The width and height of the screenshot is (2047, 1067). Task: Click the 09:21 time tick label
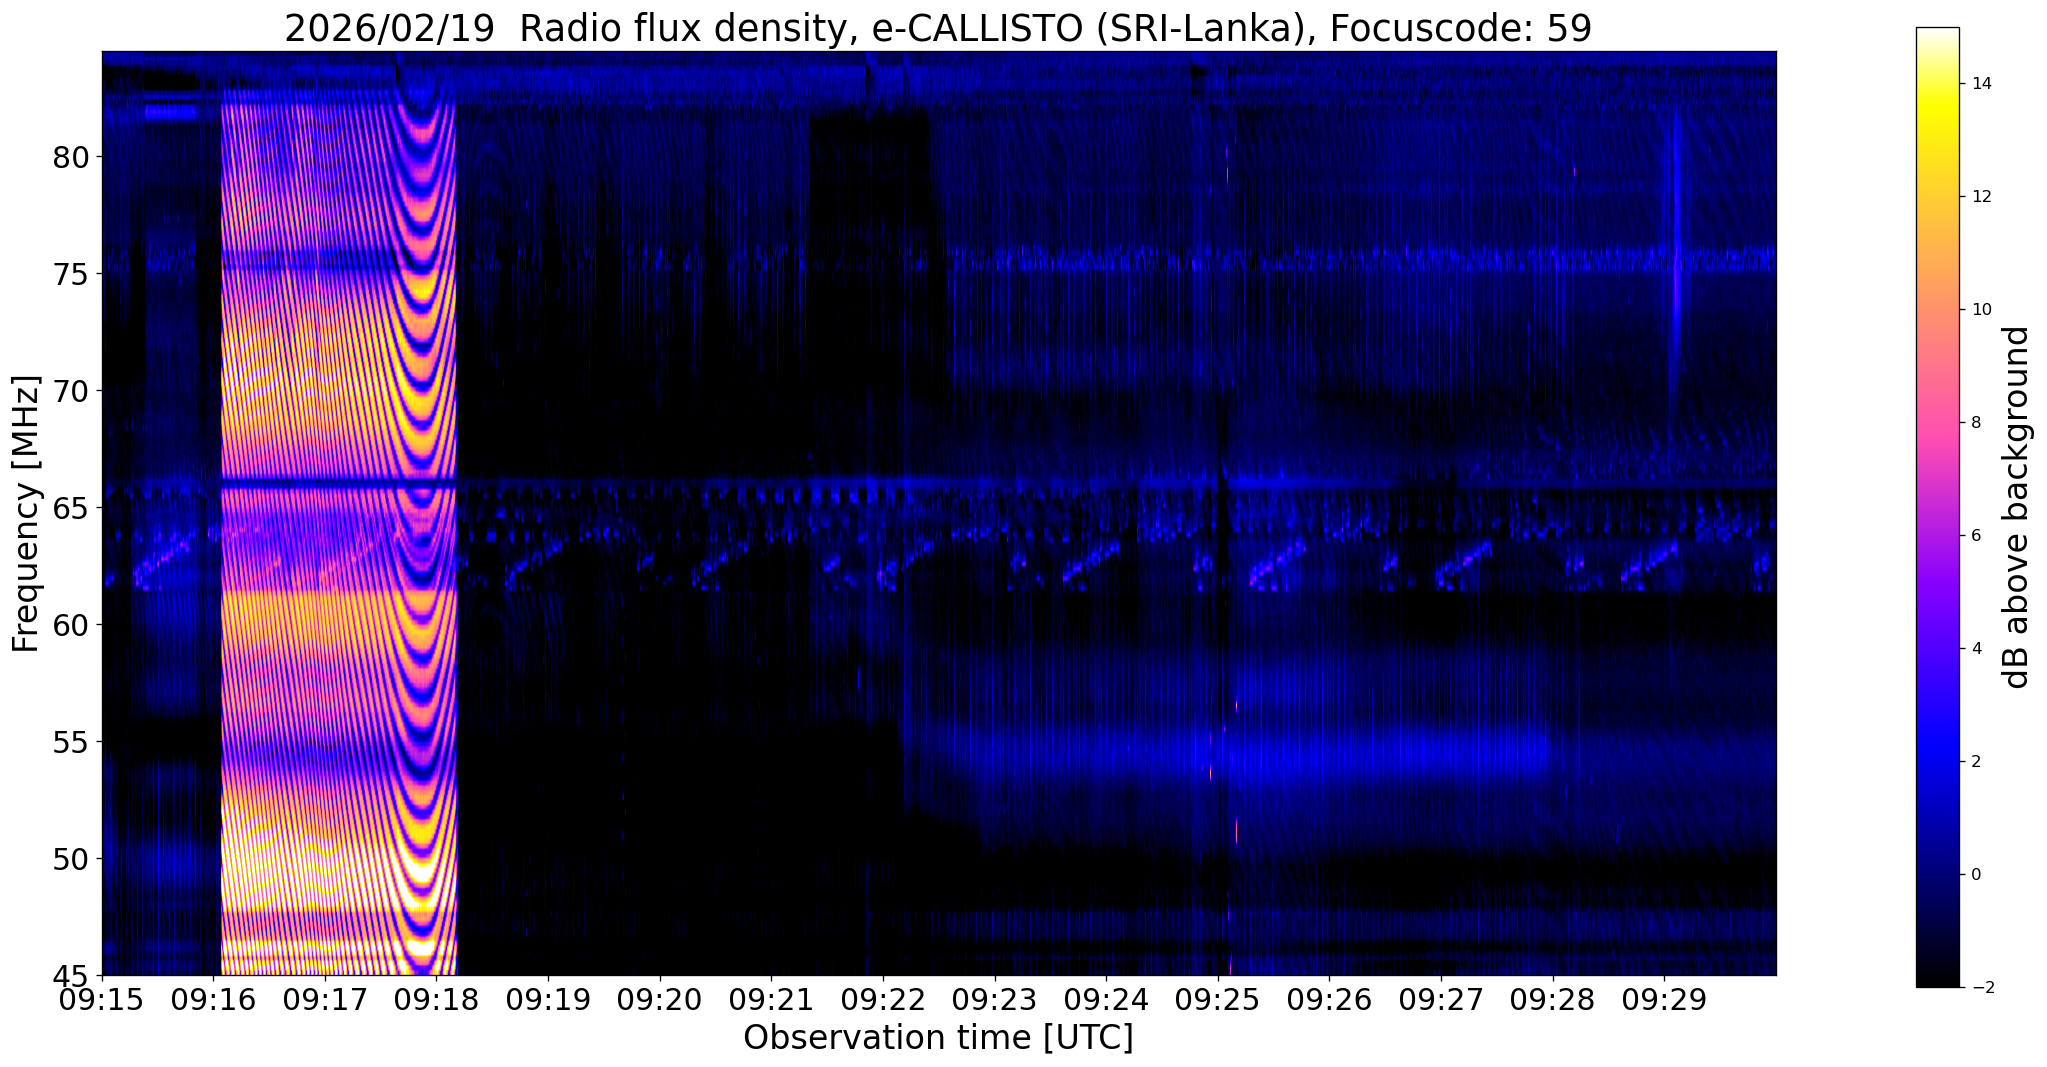(x=771, y=999)
